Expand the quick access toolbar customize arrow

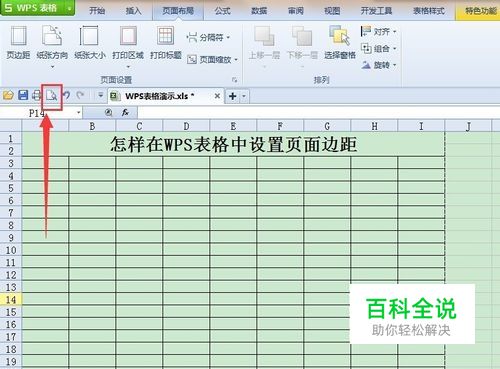[100, 96]
